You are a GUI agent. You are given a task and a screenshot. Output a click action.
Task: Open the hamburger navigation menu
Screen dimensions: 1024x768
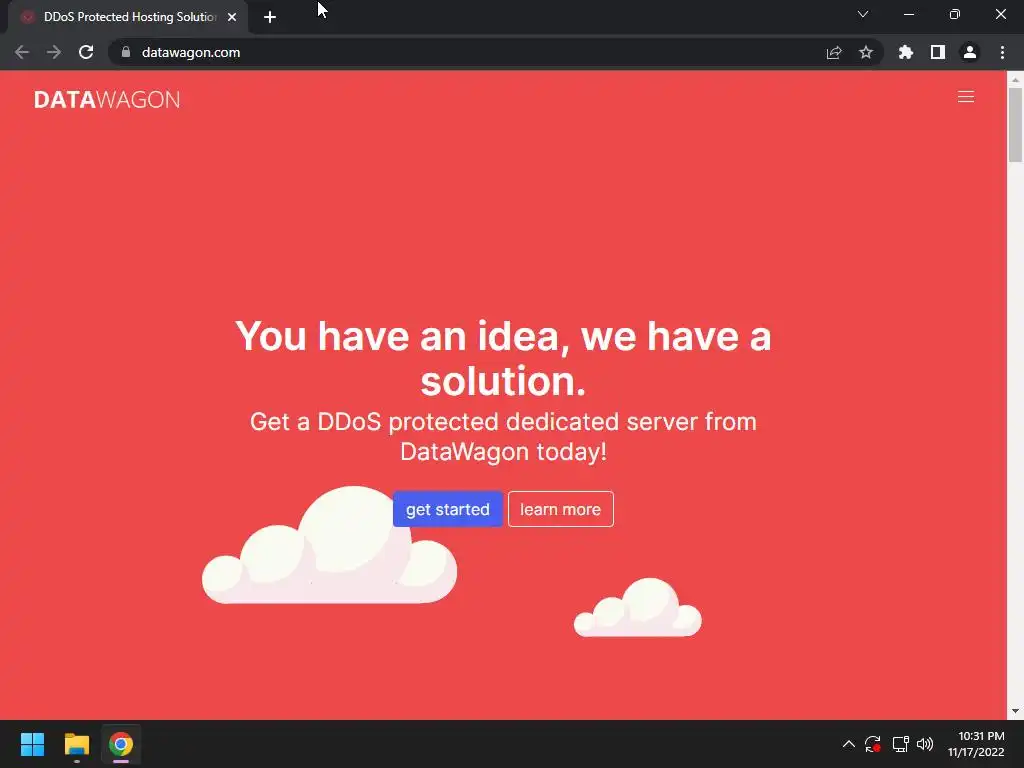click(965, 97)
